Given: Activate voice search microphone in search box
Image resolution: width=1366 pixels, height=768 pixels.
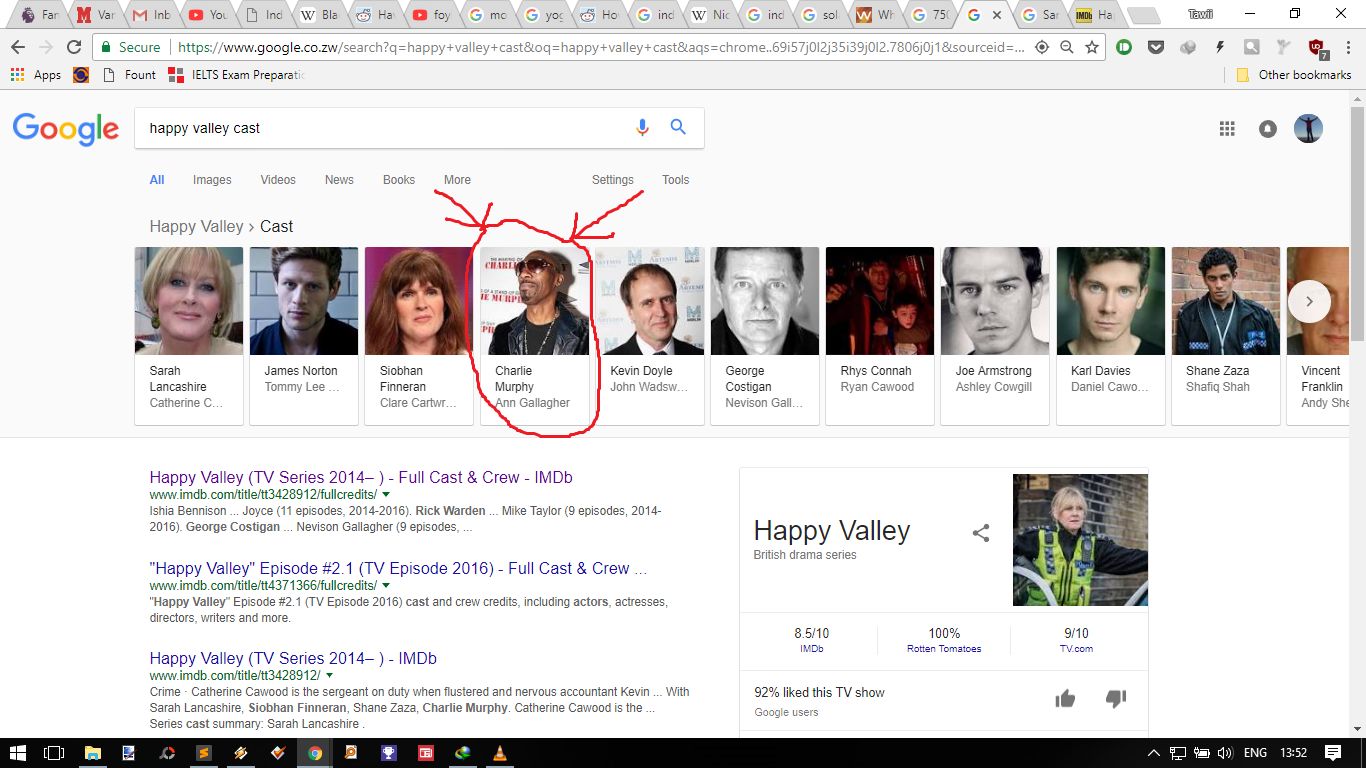Looking at the screenshot, I should click(641, 127).
